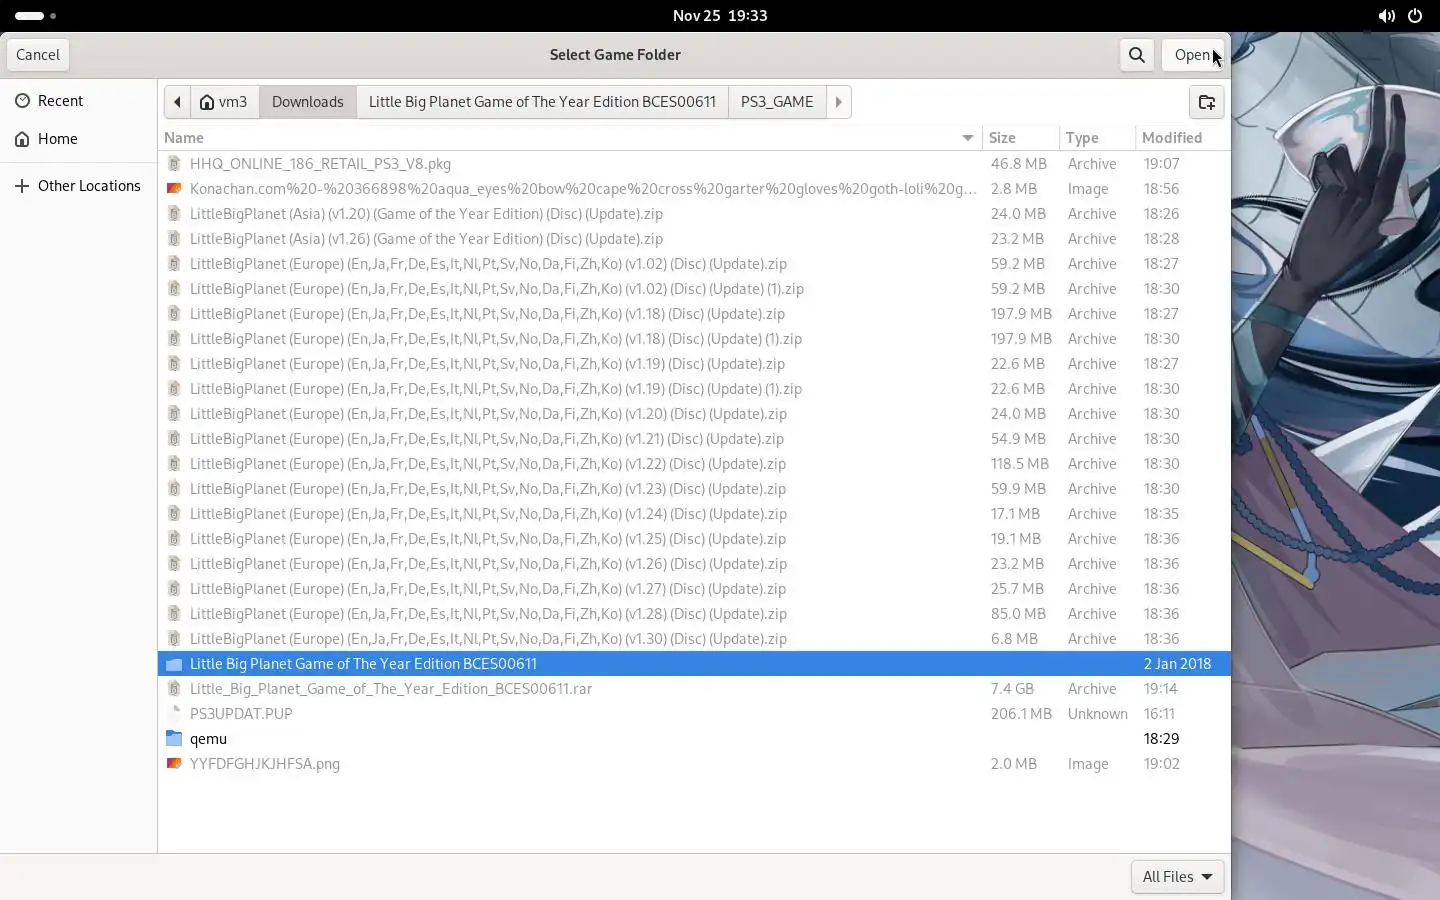The height and width of the screenshot is (900, 1440).
Task: Click the PS3UPDAT.PUP file name
Action: click(x=241, y=714)
